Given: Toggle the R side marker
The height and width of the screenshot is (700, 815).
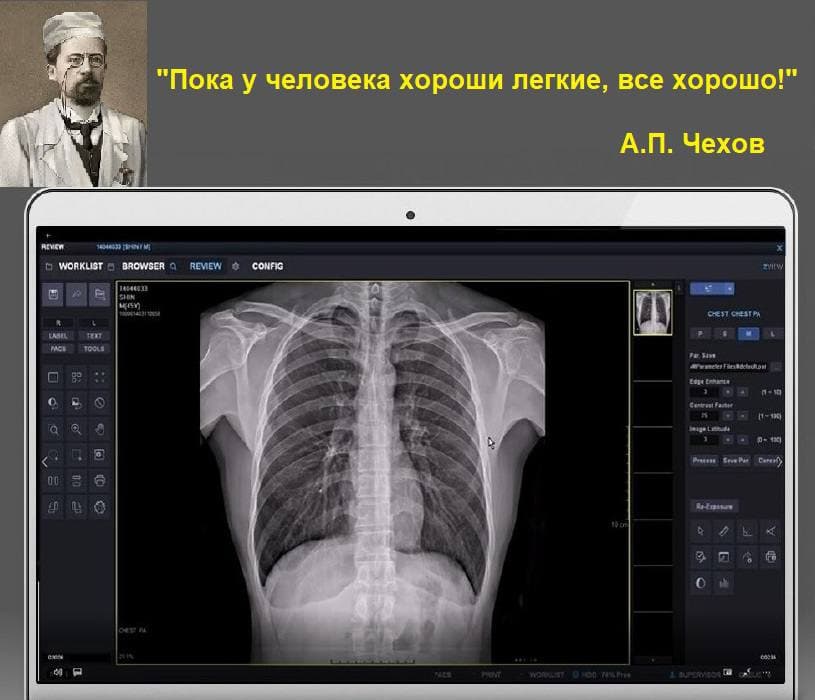Looking at the screenshot, I should [59, 323].
